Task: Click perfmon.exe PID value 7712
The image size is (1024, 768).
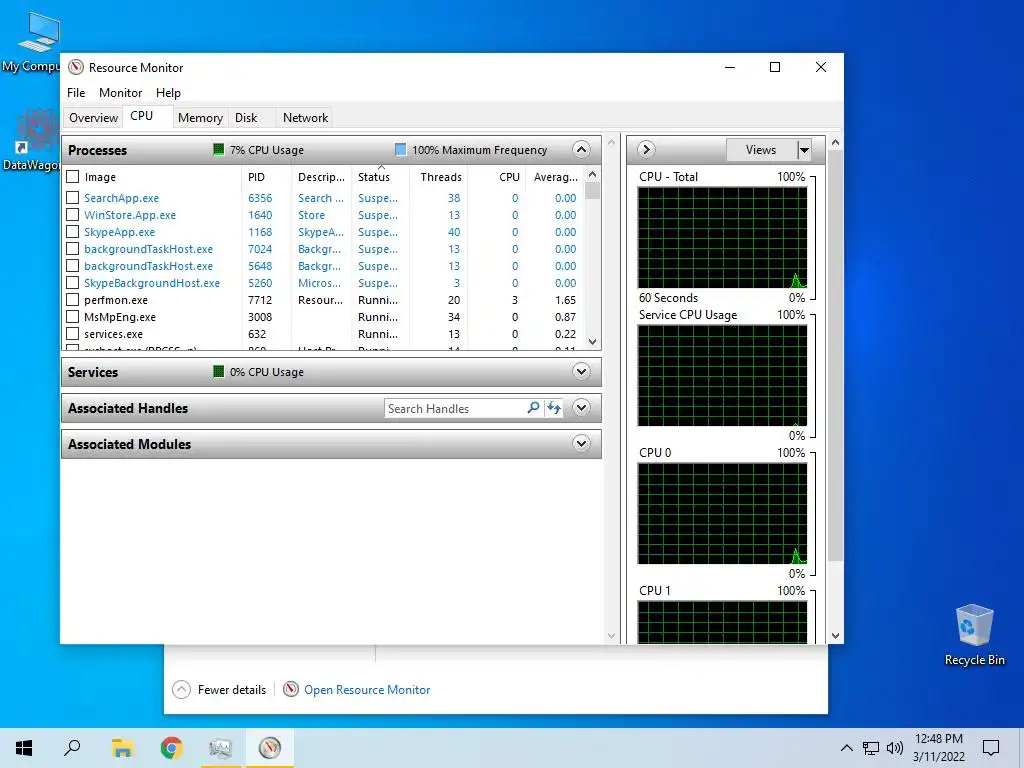Action: [260, 300]
